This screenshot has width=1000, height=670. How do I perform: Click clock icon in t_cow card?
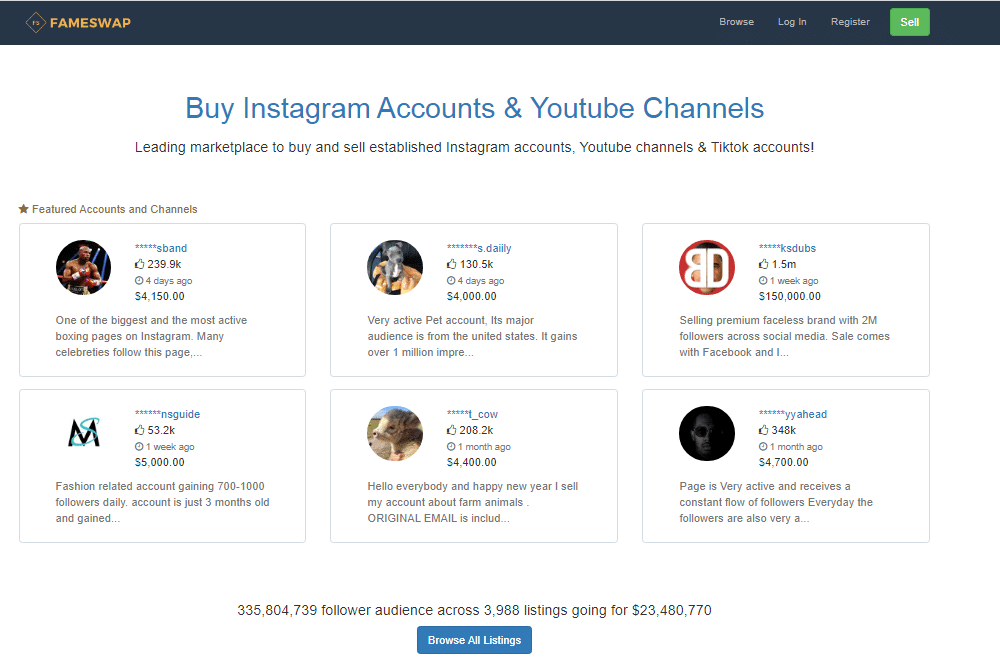coord(451,446)
